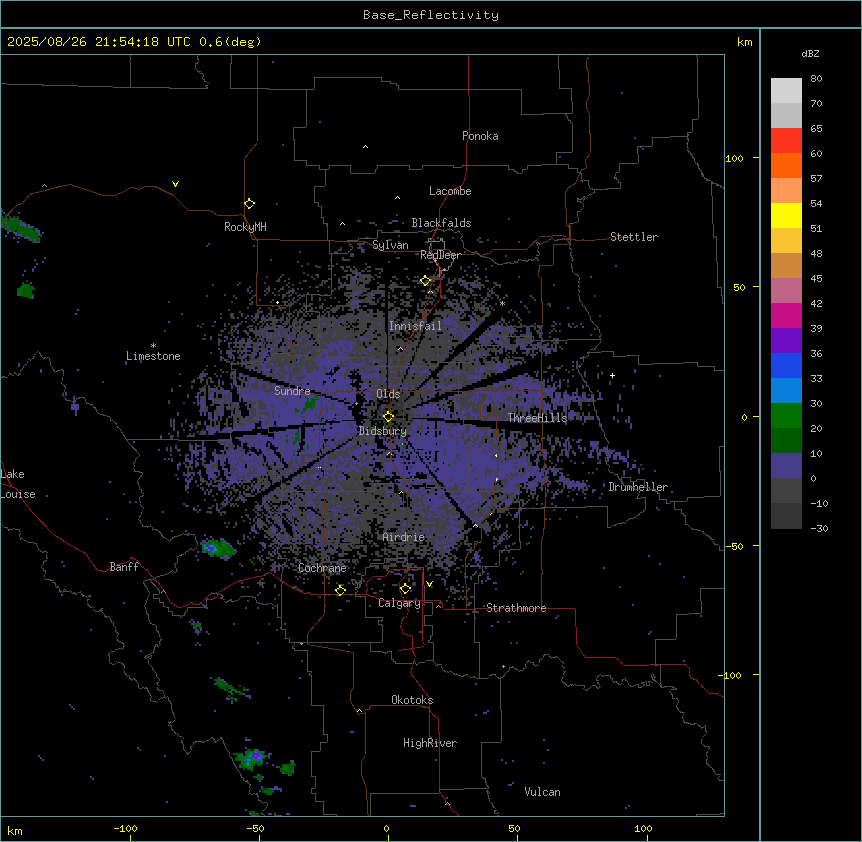Click the dBZ legend heading

810,54
